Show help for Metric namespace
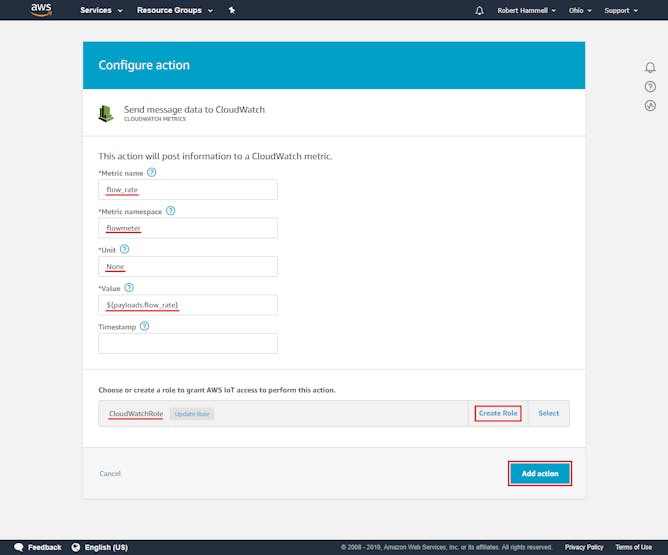Screen dimensions: 668x555 (x=170, y=211)
